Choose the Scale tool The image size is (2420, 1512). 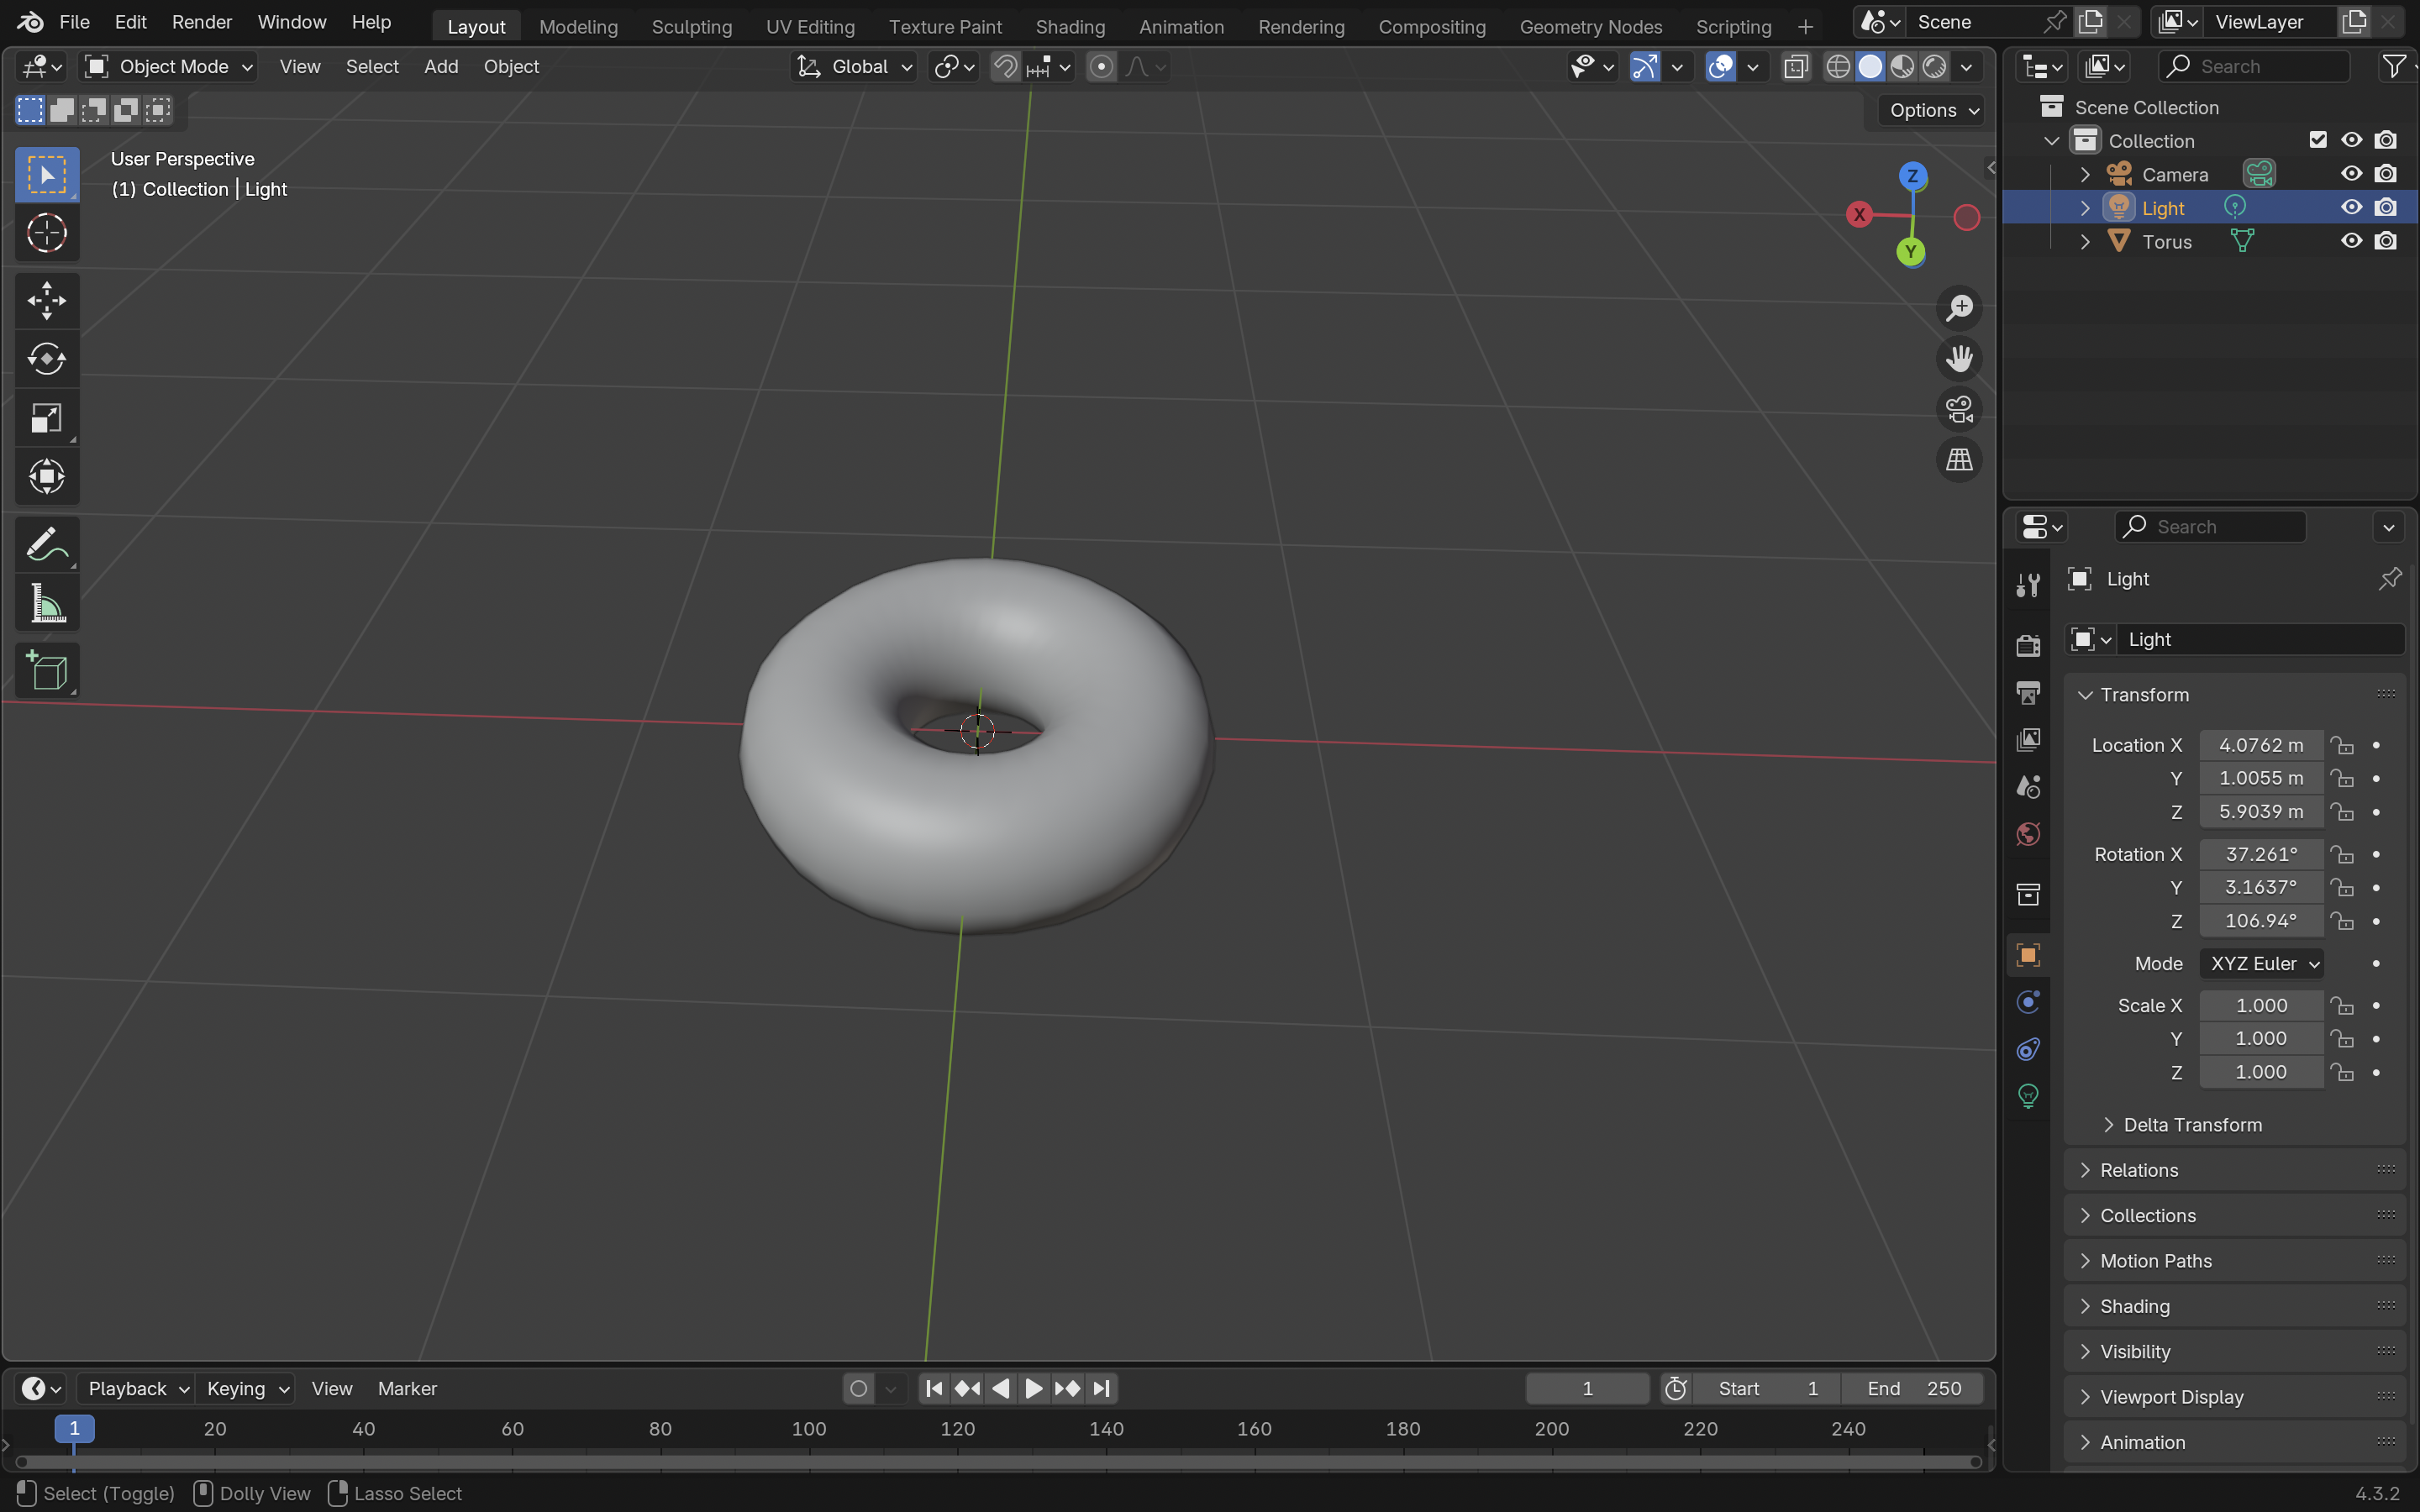tap(47, 418)
